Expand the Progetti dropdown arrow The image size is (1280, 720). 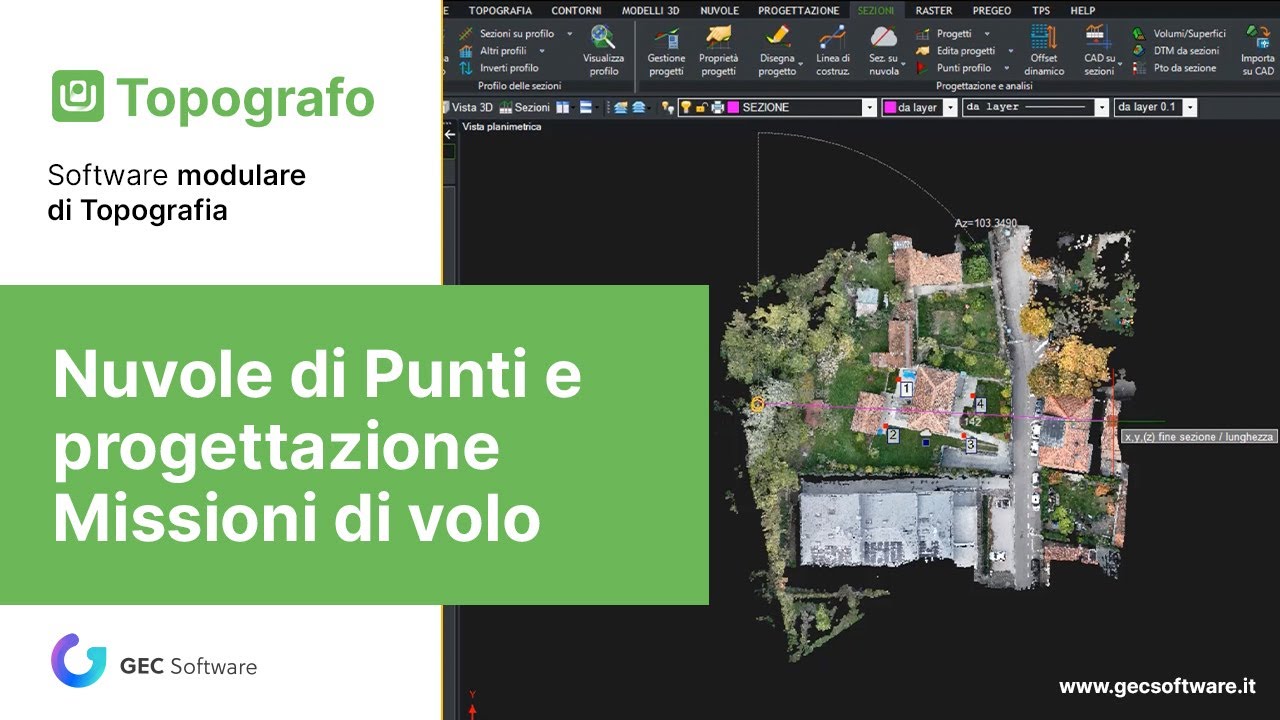[987, 34]
